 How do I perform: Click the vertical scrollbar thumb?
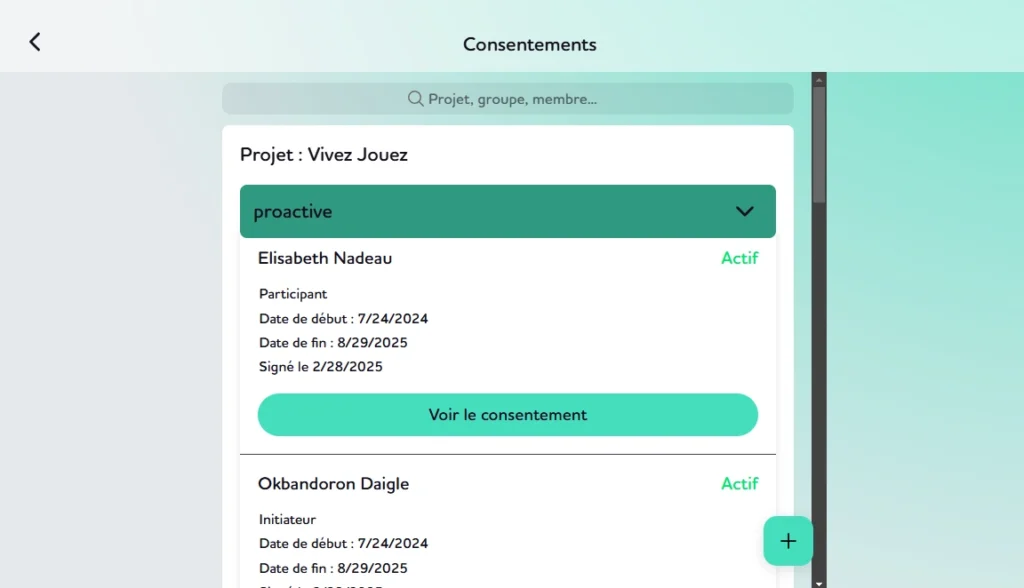click(x=819, y=144)
